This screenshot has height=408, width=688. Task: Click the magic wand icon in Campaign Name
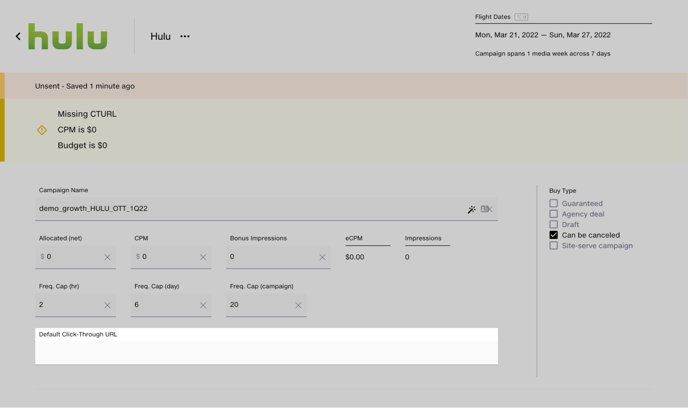(x=472, y=209)
